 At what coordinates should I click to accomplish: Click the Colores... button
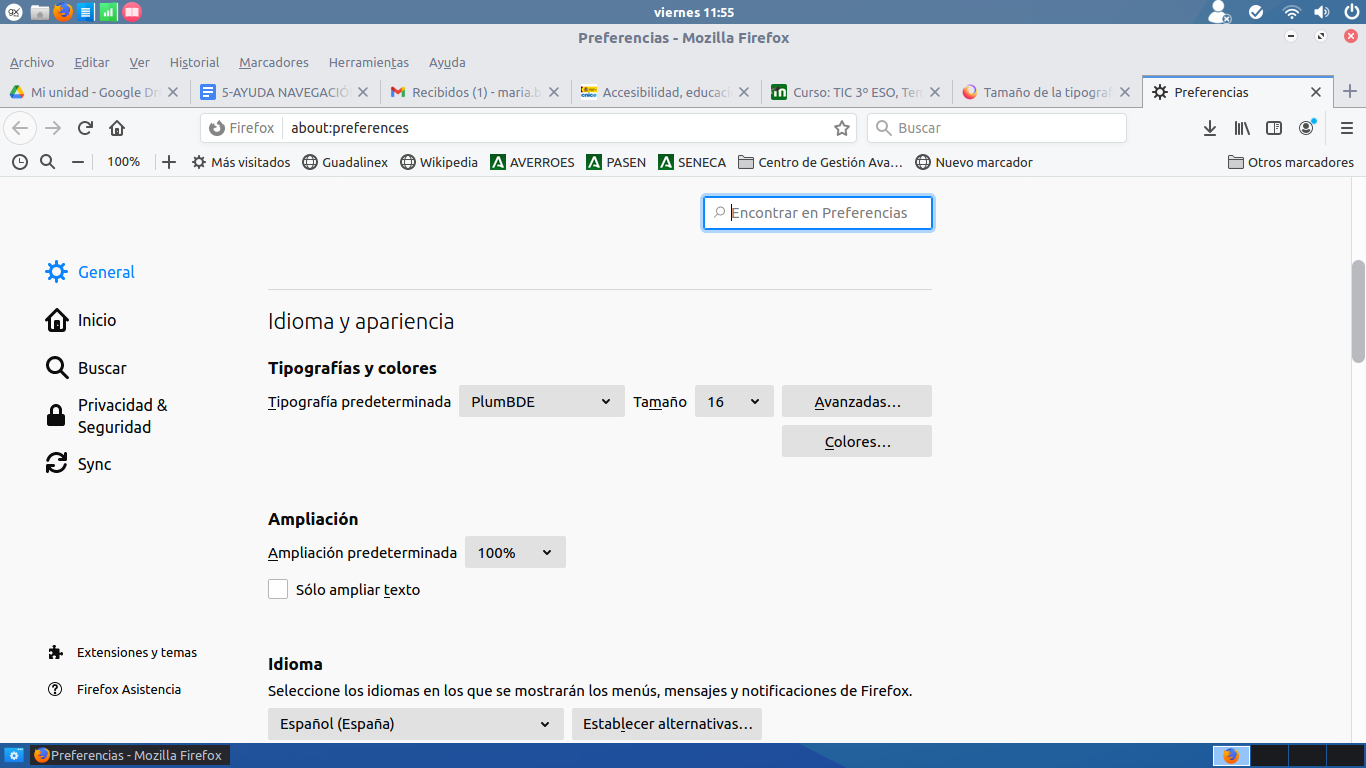(856, 442)
